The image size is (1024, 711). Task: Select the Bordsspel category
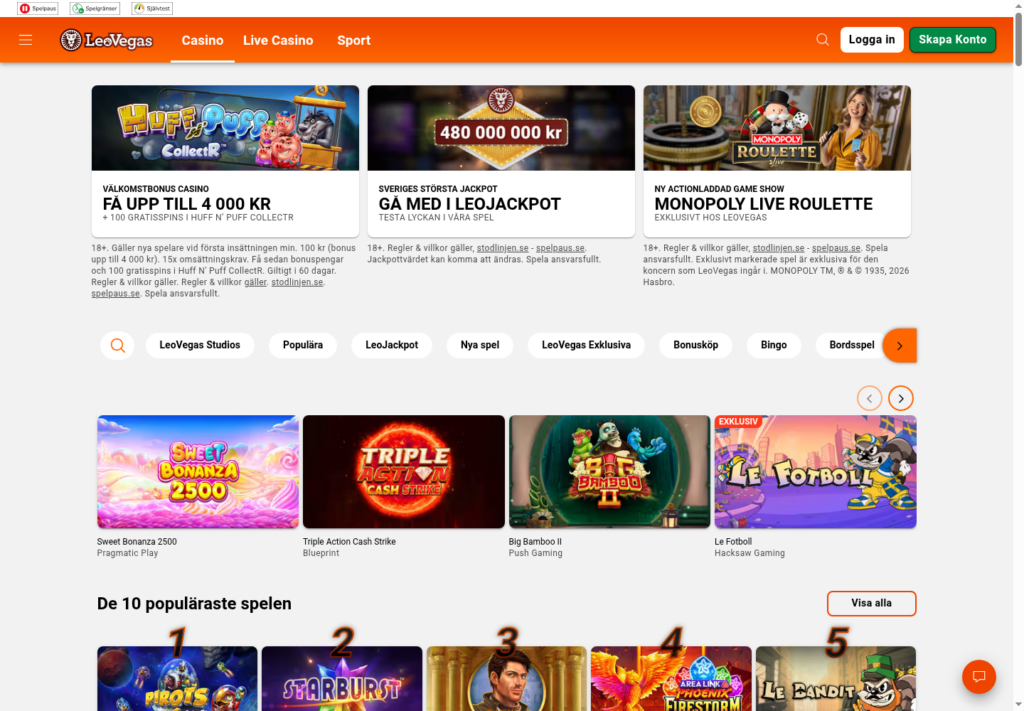click(x=852, y=345)
